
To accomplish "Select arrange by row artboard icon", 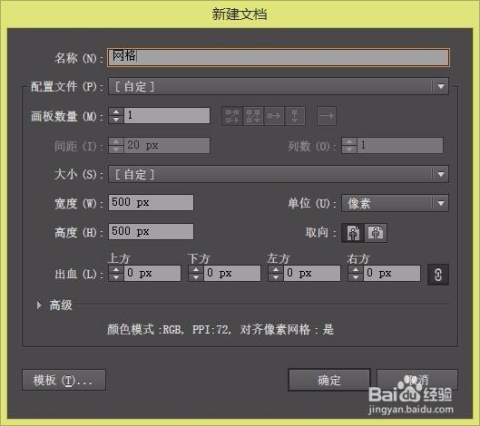I will [274, 116].
